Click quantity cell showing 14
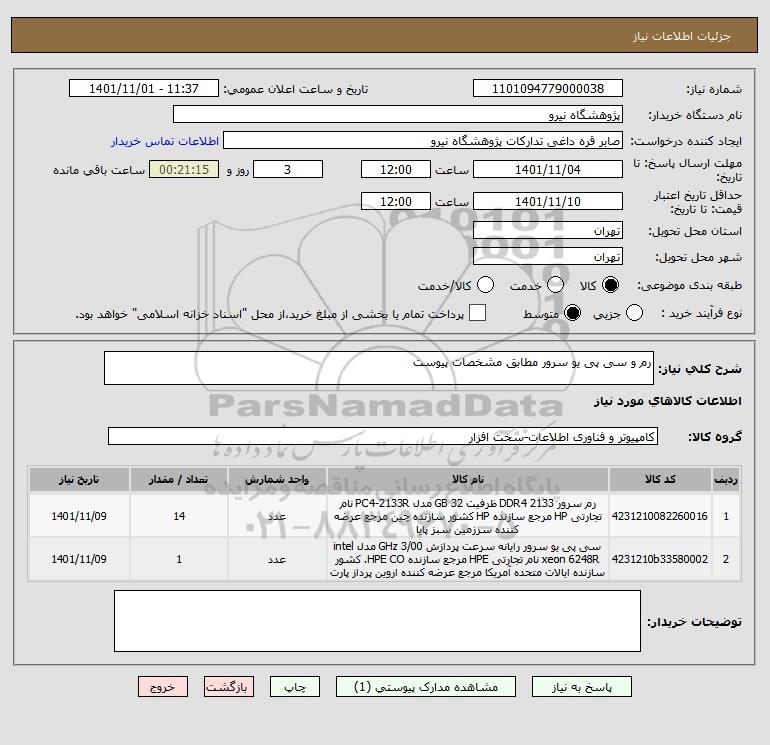The height and width of the screenshot is (745, 770). point(179,516)
